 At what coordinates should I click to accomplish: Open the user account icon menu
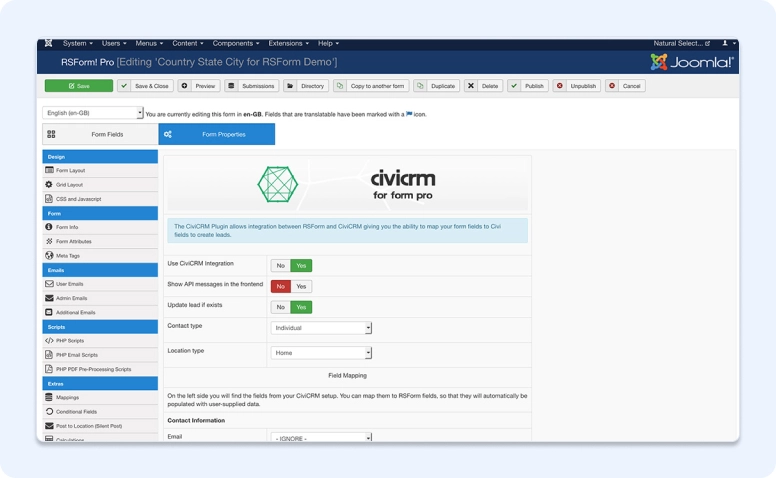(727, 44)
